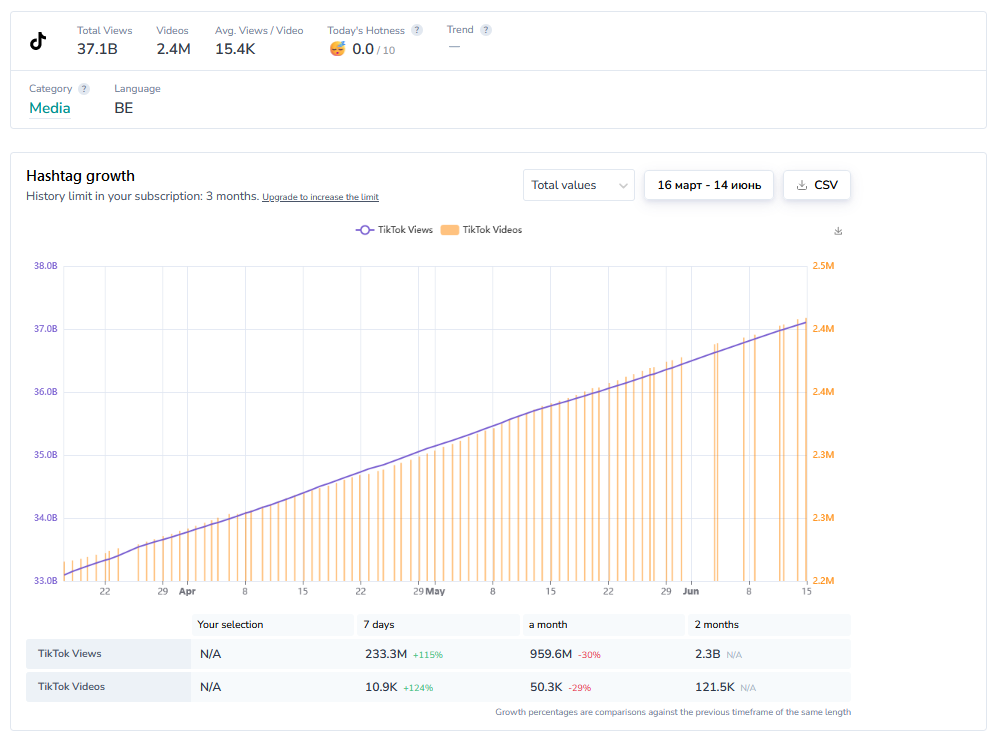Click the orange TikTok Videos legend swatch
This screenshot has height=735, width=1003.
point(450,230)
